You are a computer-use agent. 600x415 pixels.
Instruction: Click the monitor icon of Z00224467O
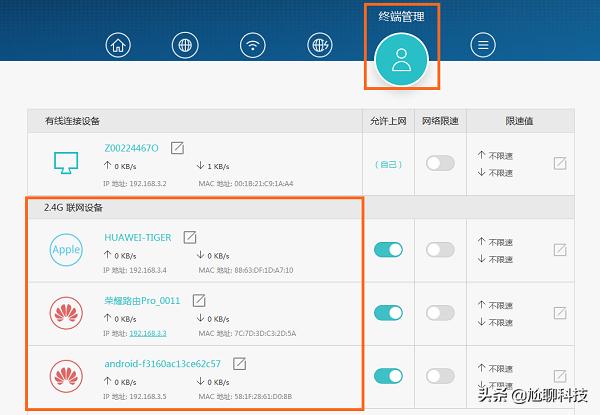click(x=66, y=163)
